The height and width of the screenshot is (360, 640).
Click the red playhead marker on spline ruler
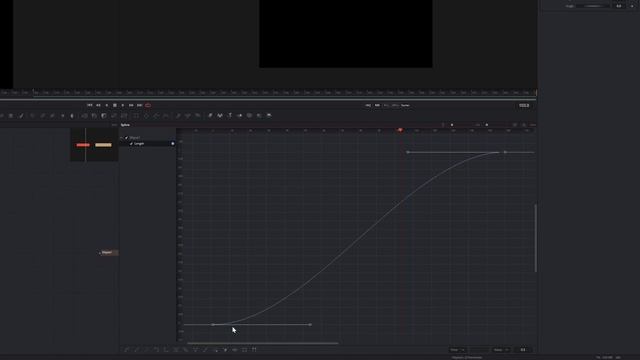pyautogui.click(x=400, y=130)
